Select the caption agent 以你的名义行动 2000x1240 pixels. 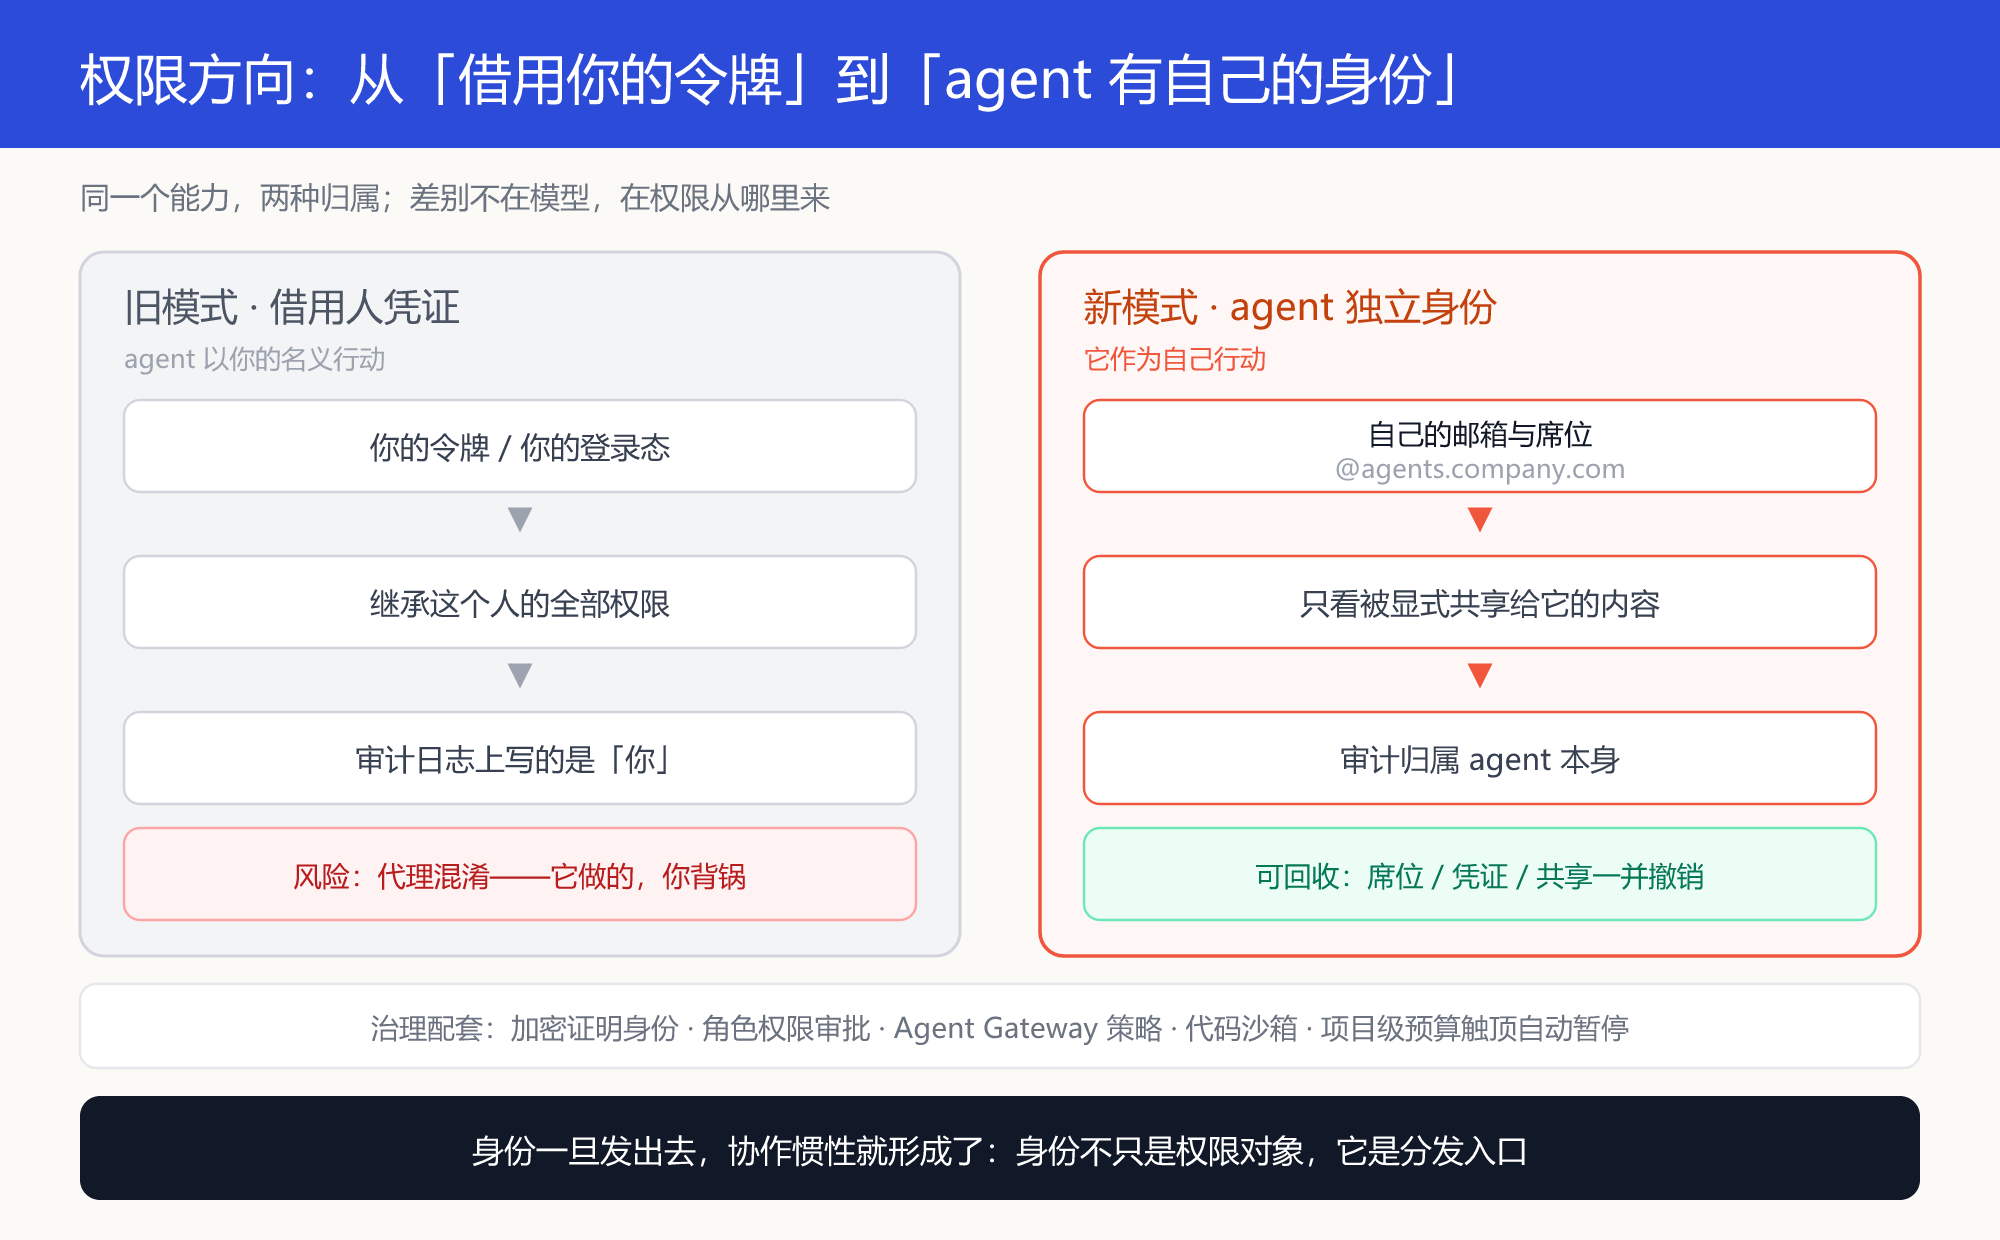coord(254,359)
